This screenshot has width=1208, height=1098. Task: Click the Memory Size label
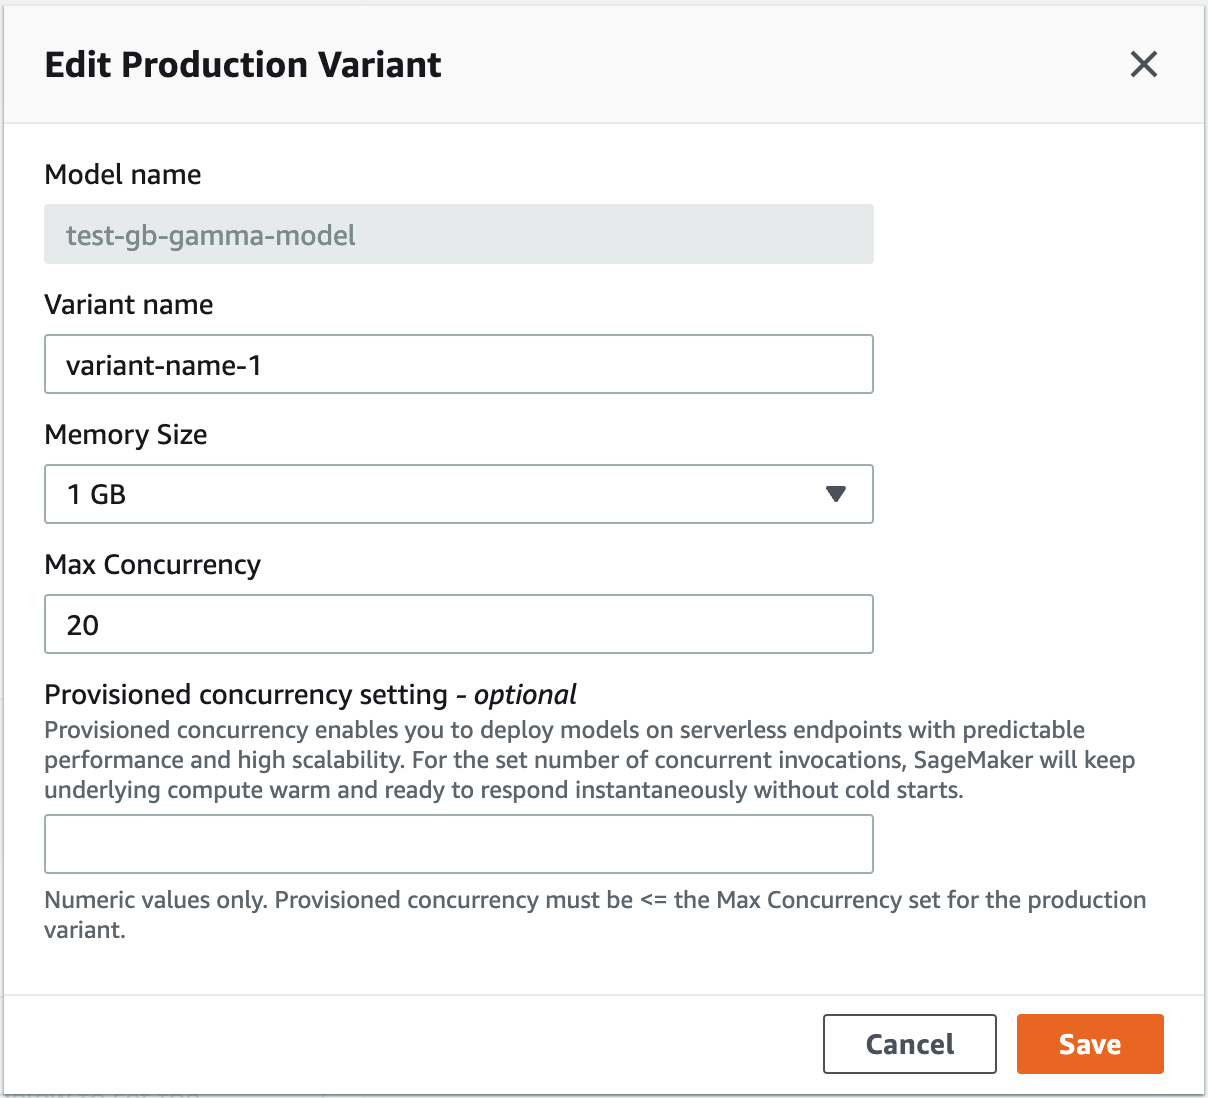pyautogui.click(x=126, y=434)
